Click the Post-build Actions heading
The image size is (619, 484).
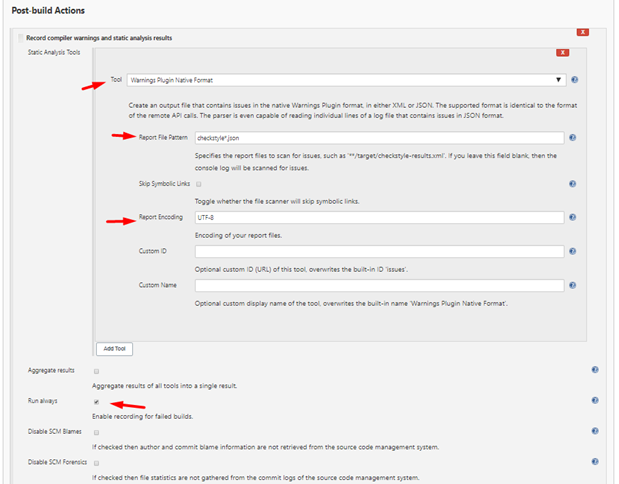pyautogui.click(x=48, y=11)
